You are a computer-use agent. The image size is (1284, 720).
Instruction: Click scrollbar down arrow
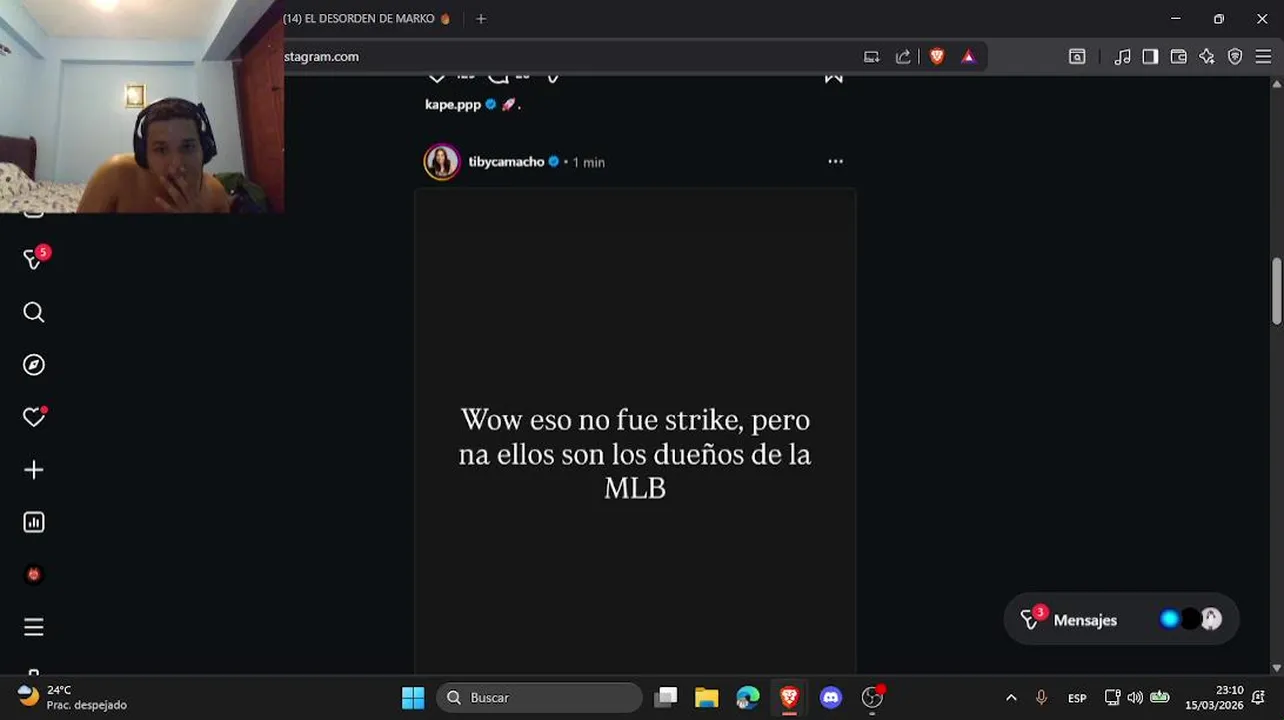(1277, 667)
